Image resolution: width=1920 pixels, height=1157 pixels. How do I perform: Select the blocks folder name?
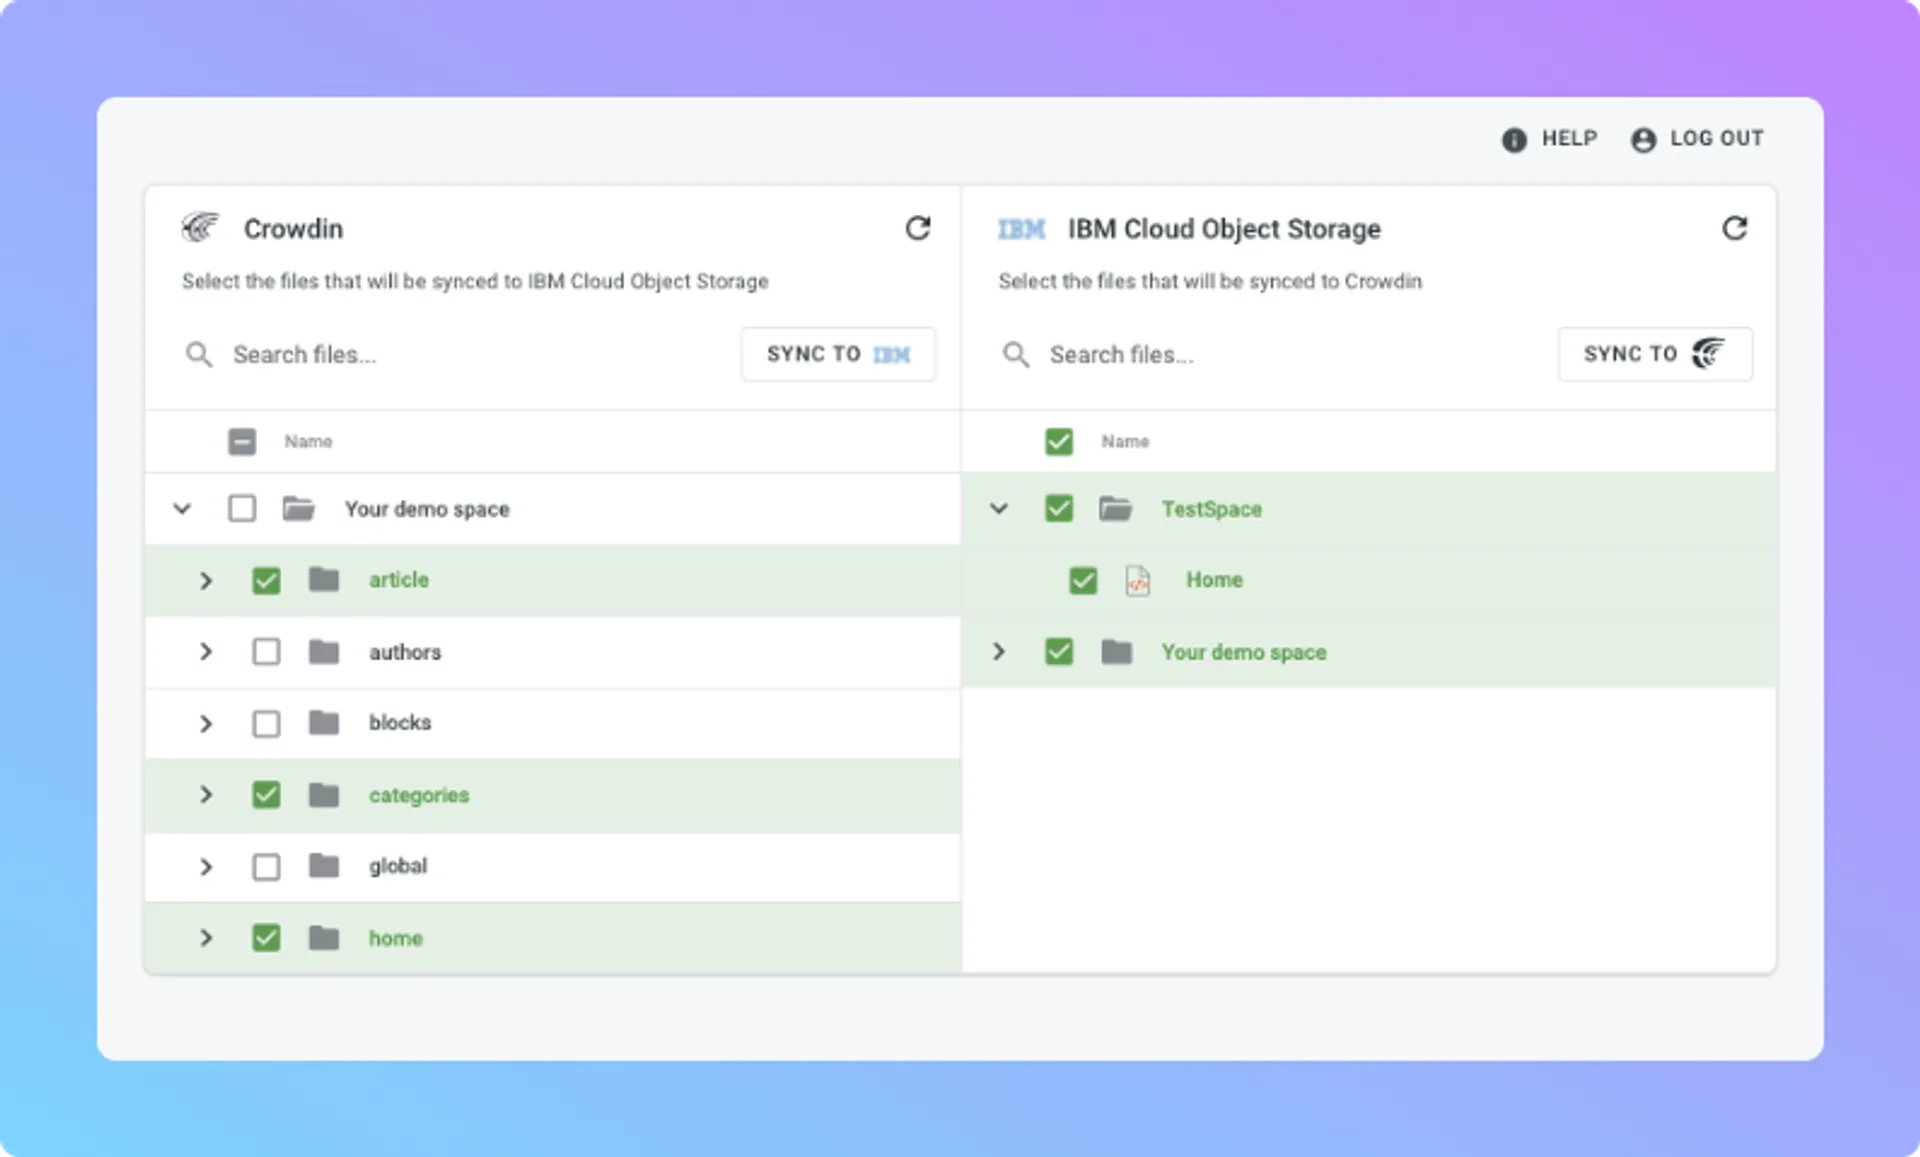(400, 723)
